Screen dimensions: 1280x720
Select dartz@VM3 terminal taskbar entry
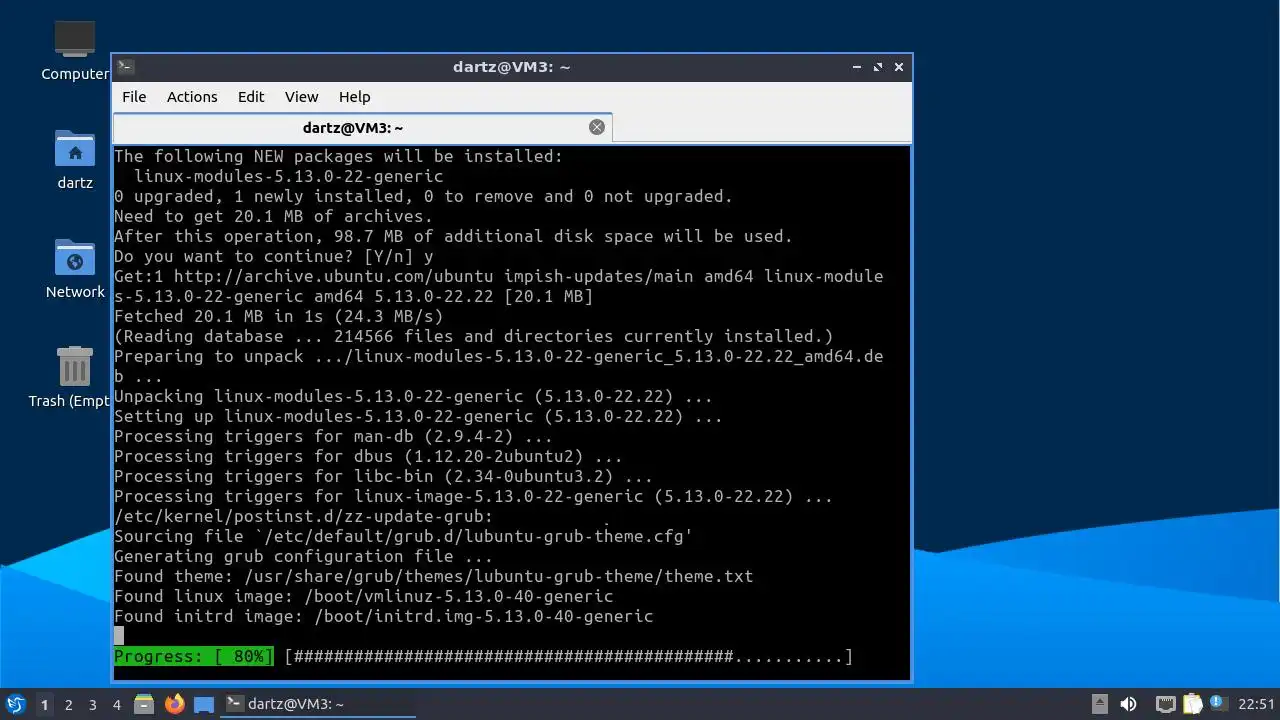(x=318, y=704)
